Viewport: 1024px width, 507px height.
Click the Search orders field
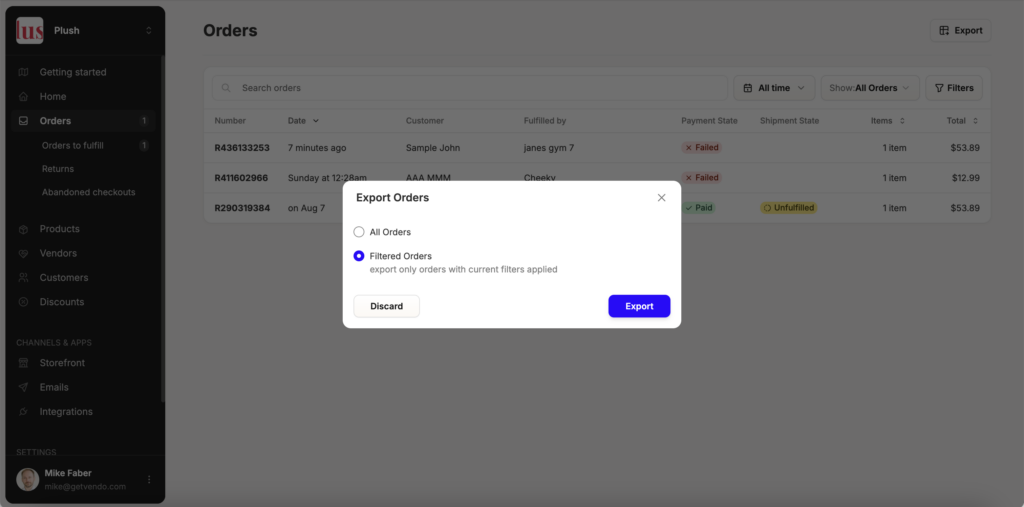tap(470, 88)
